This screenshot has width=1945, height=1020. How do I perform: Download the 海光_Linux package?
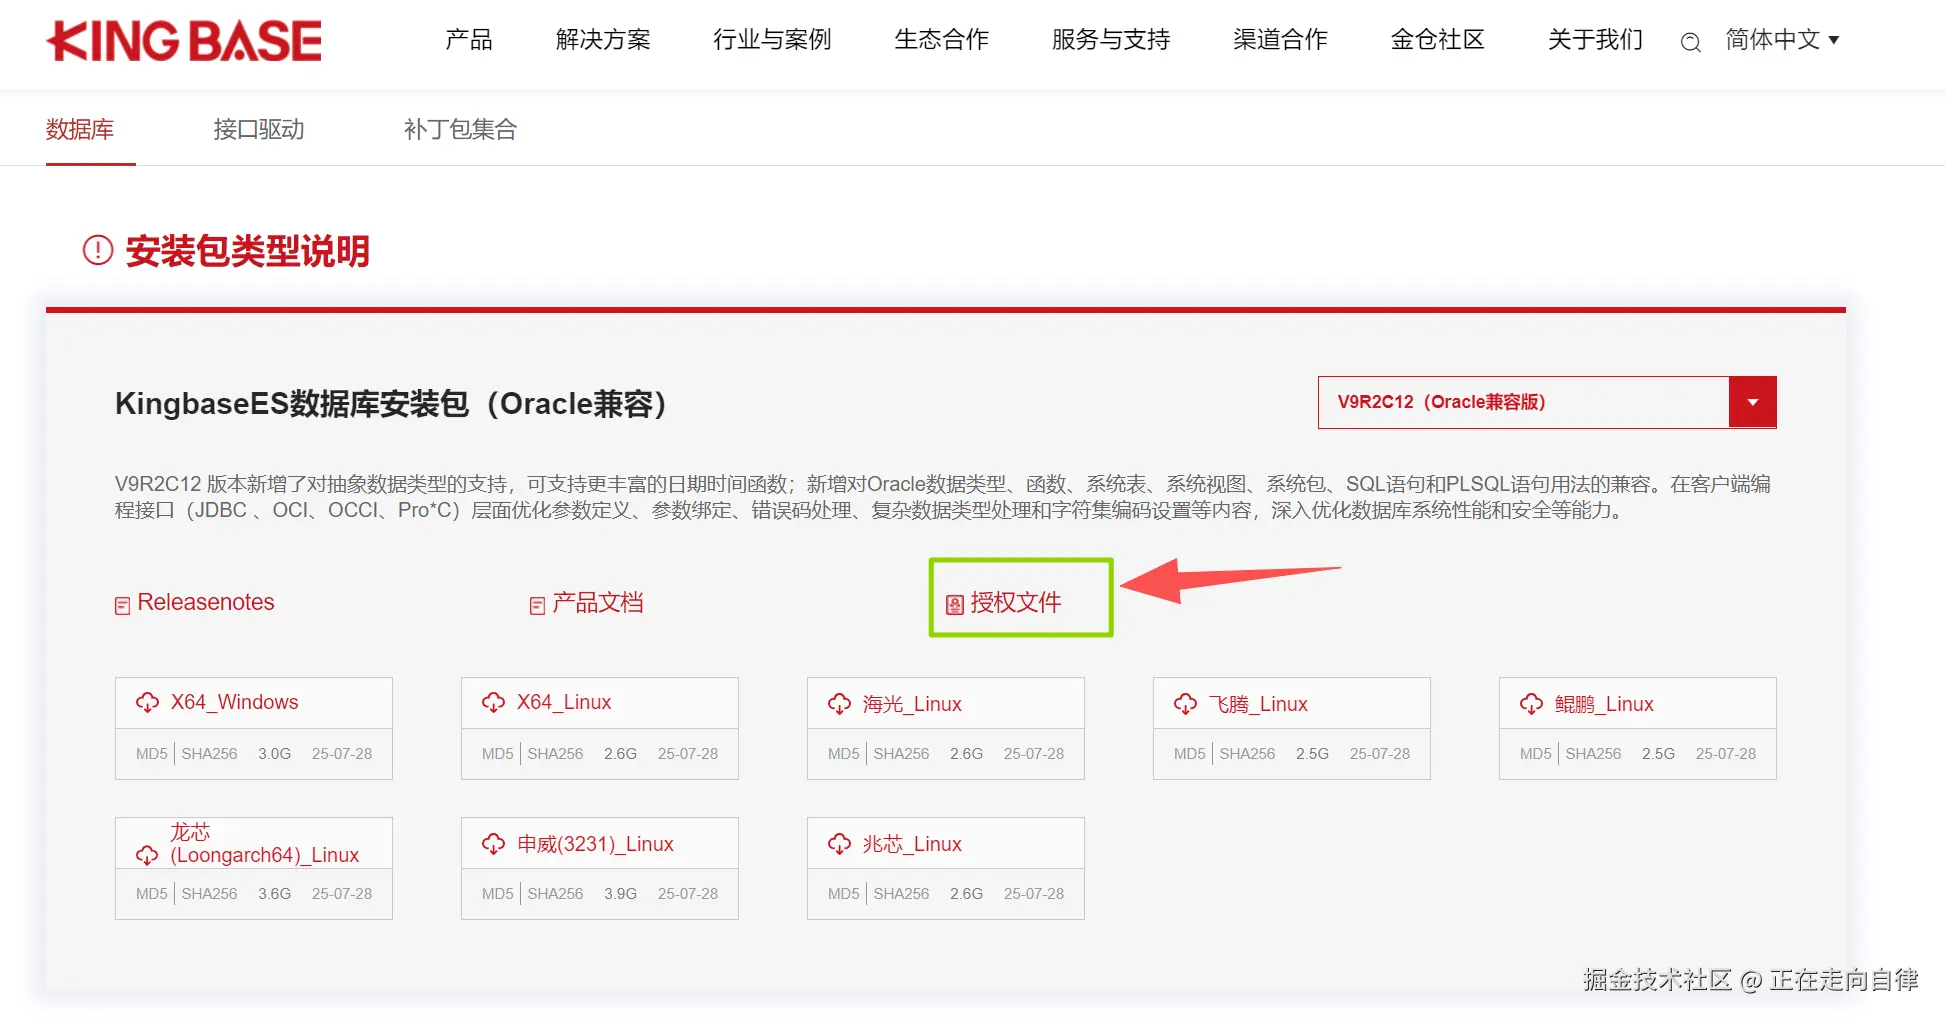click(x=912, y=704)
